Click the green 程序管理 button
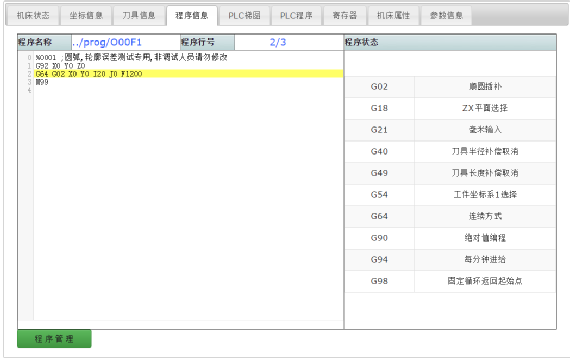Screen dimensions: 570x360 point(54,339)
